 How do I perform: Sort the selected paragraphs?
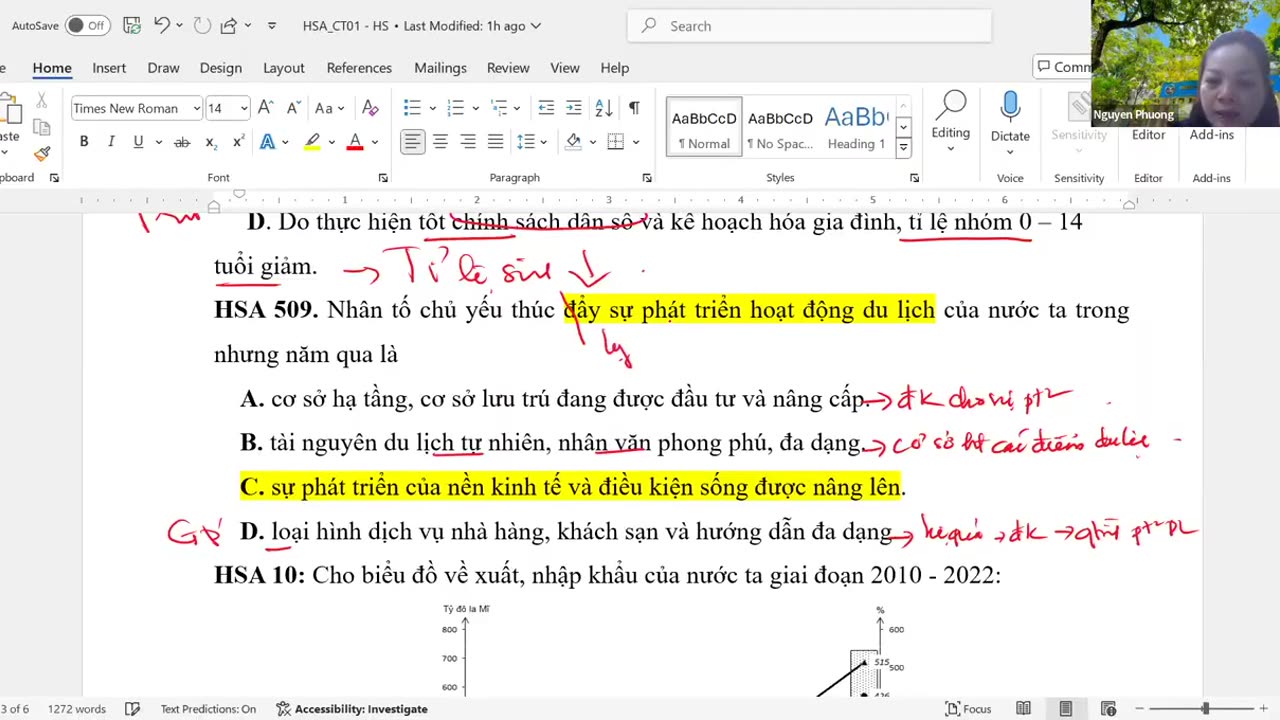pyautogui.click(x=604, y=108)
